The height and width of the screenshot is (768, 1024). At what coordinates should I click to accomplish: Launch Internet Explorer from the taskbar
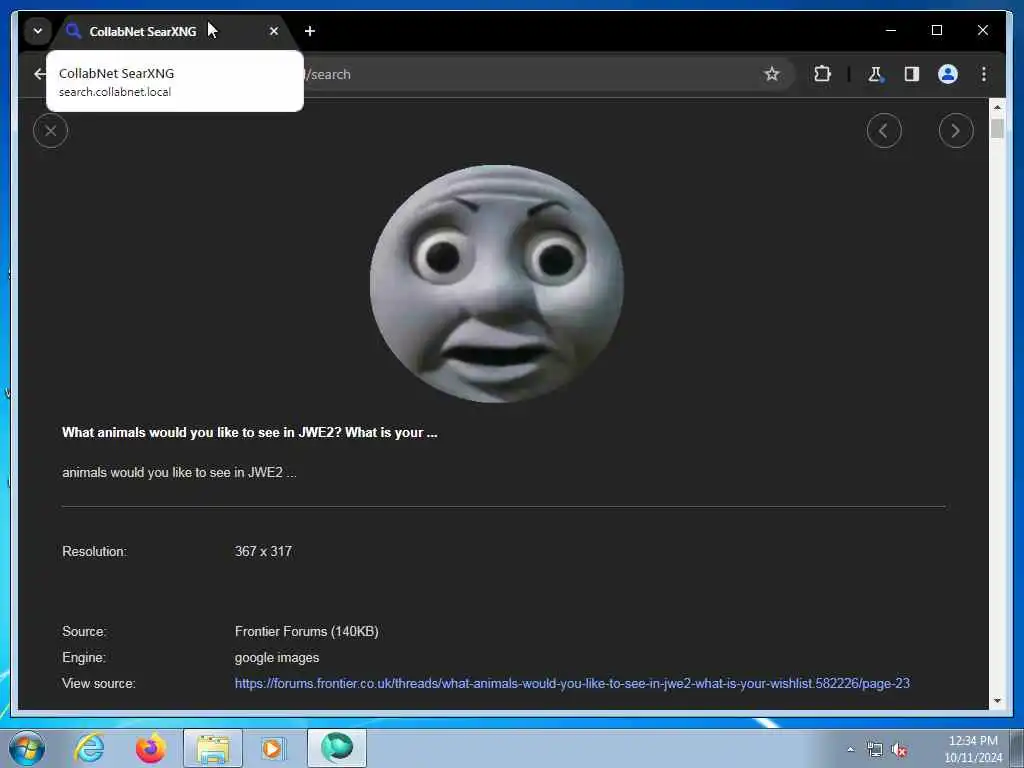(89, 748)
